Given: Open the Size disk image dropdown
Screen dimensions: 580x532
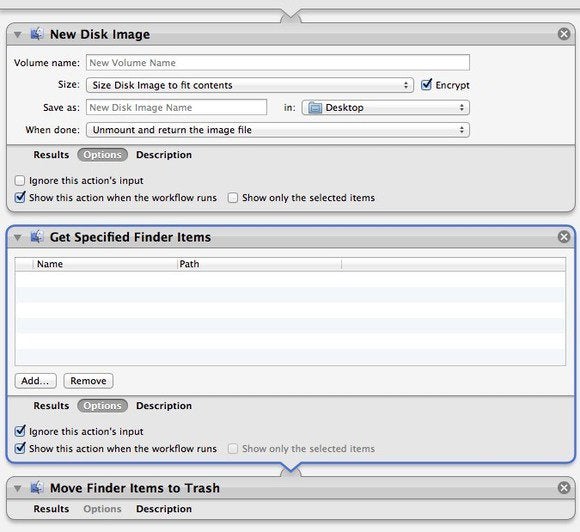Looking at the screenshot, I should (250, 85).
